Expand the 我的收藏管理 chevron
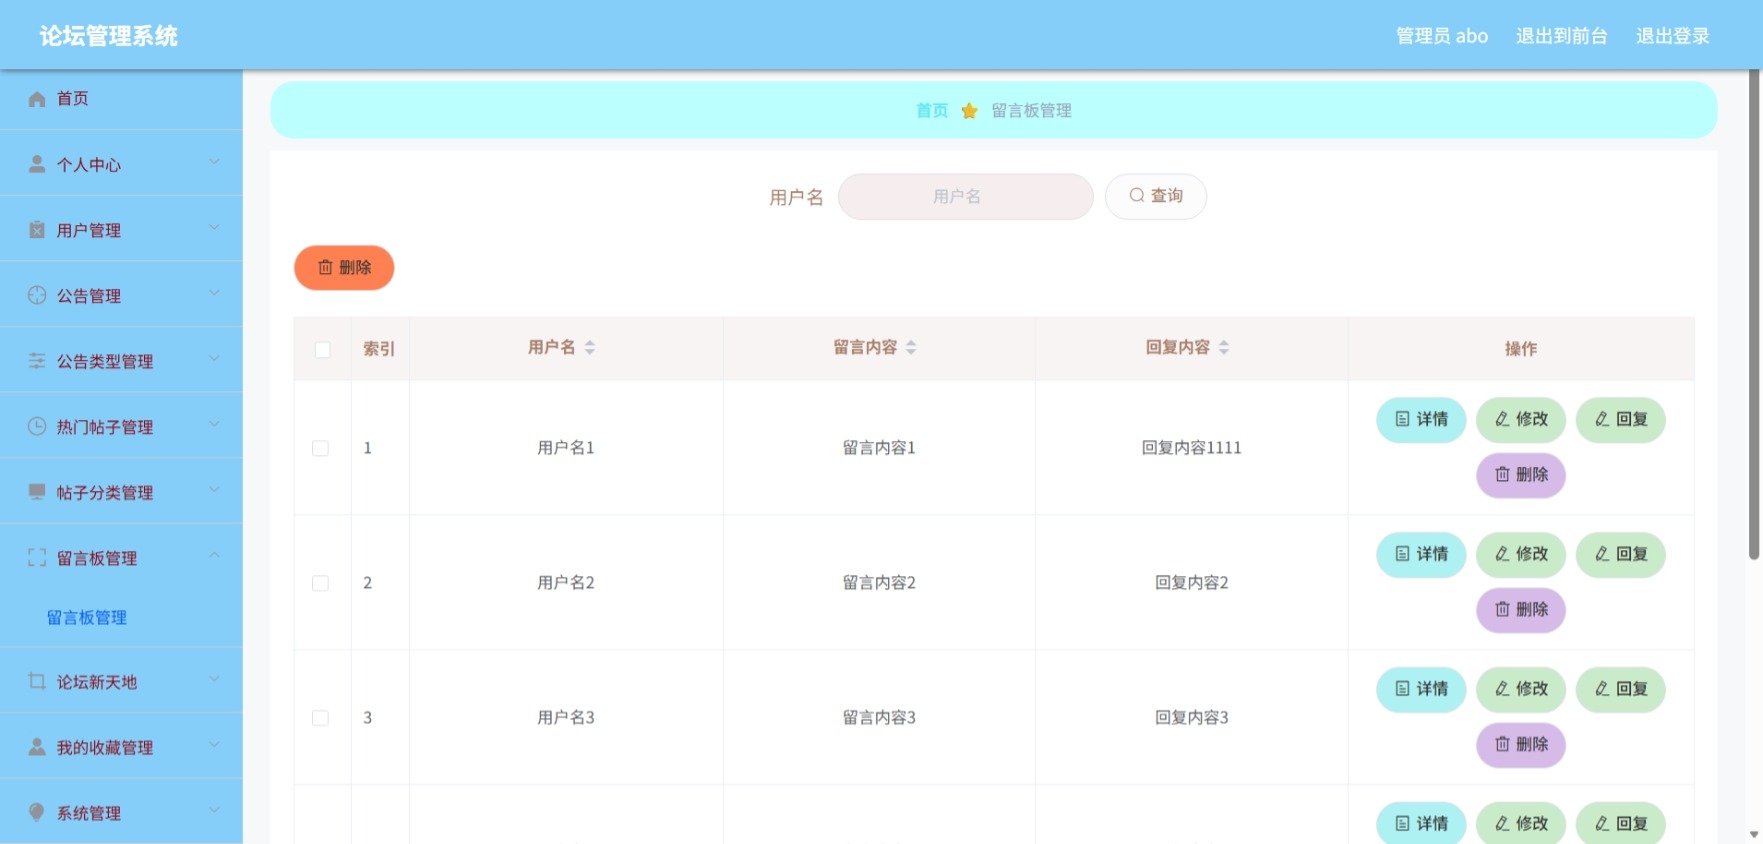 point(214,745)
